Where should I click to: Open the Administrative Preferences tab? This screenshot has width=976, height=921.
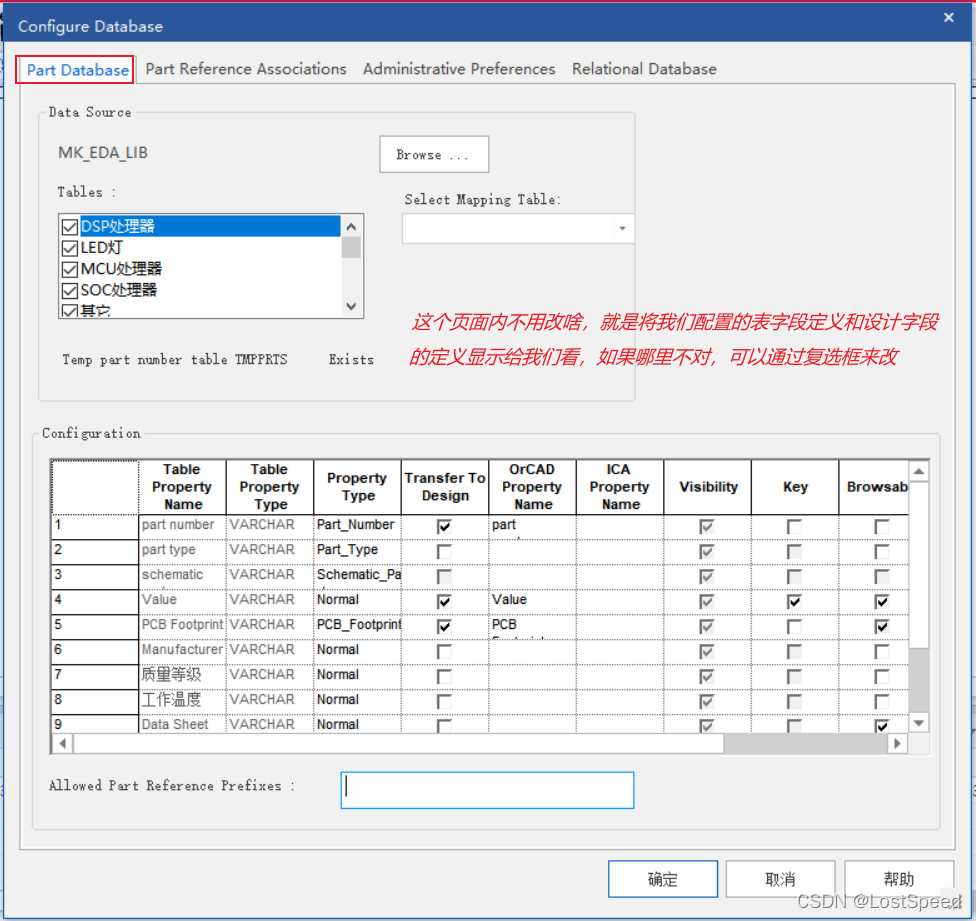tap(459, 69)
